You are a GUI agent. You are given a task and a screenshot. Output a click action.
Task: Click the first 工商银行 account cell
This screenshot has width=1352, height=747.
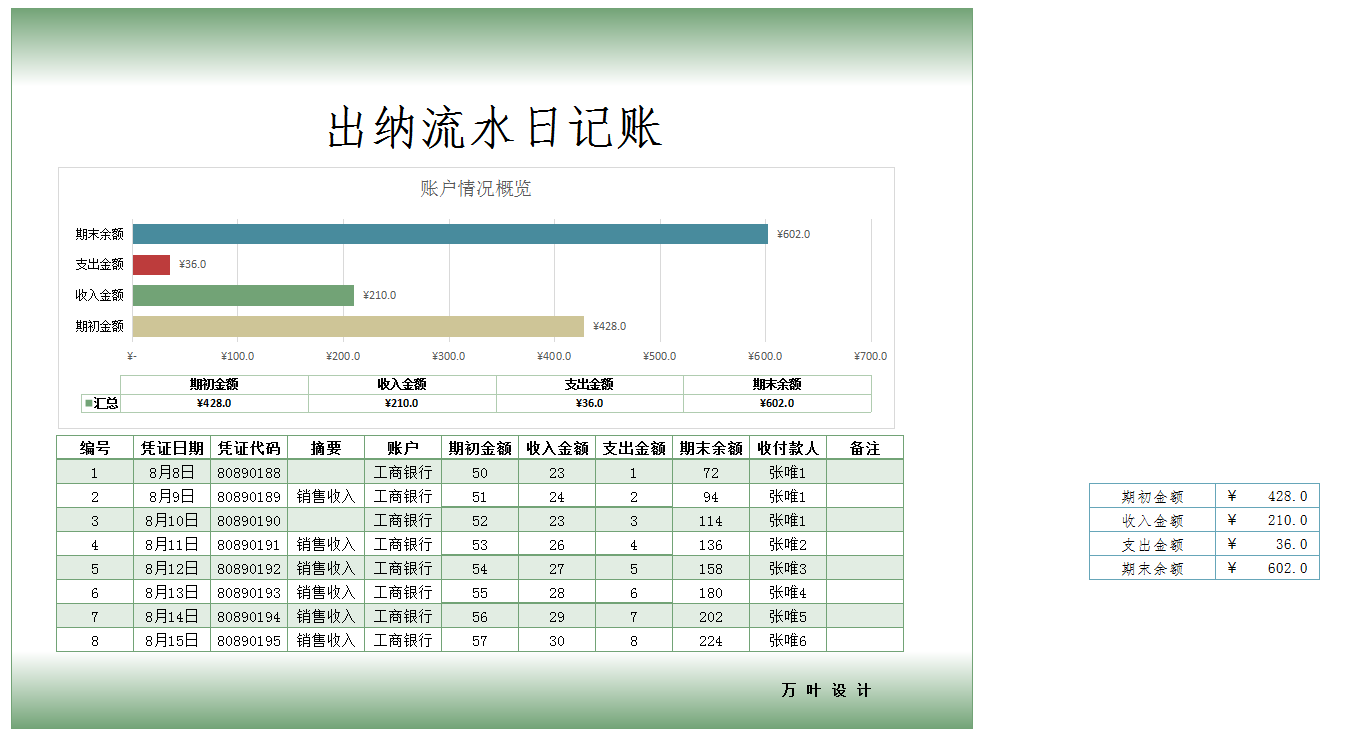pyautogui.click(x=402, y=471)
